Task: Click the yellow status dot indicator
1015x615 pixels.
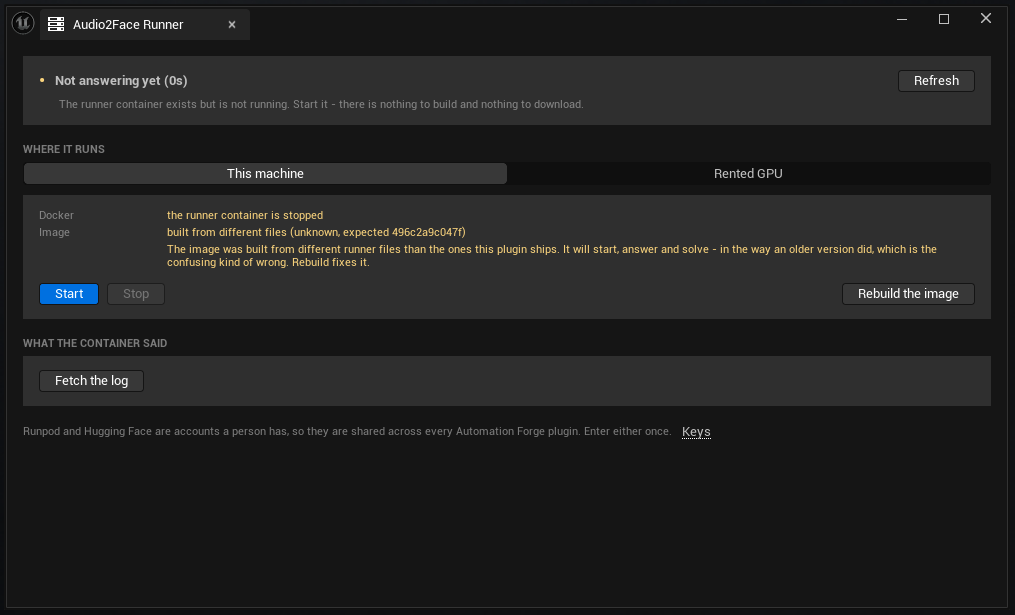Action: pos(42,80)
